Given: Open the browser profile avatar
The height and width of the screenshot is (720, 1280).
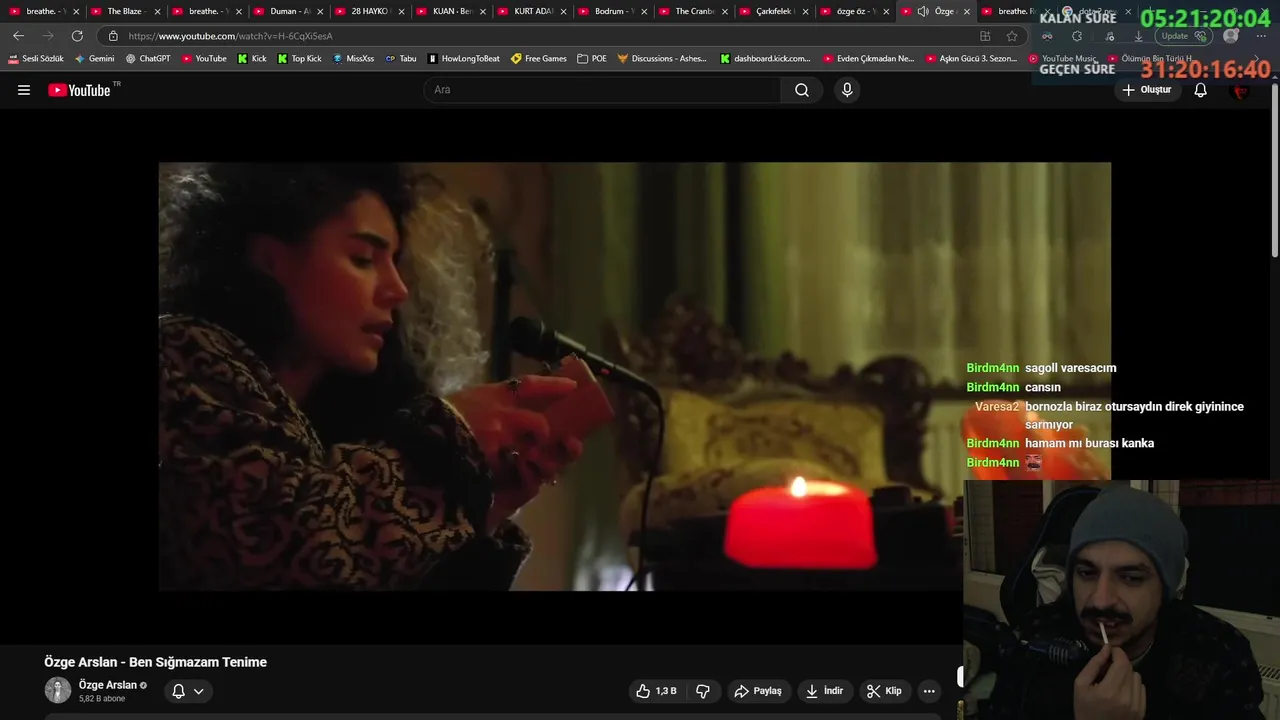Looking at the screenshot, I should (1231, 36).
